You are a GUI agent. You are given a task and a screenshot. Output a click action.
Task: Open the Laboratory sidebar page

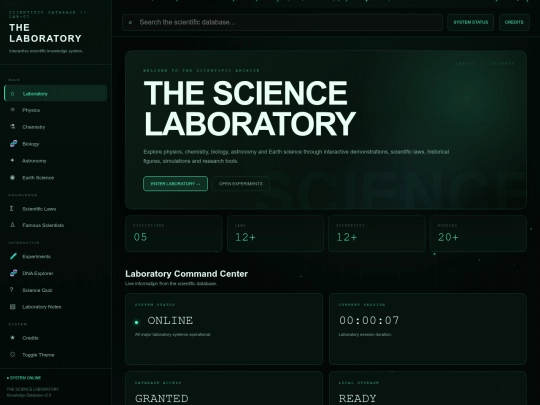pos(55,93)
